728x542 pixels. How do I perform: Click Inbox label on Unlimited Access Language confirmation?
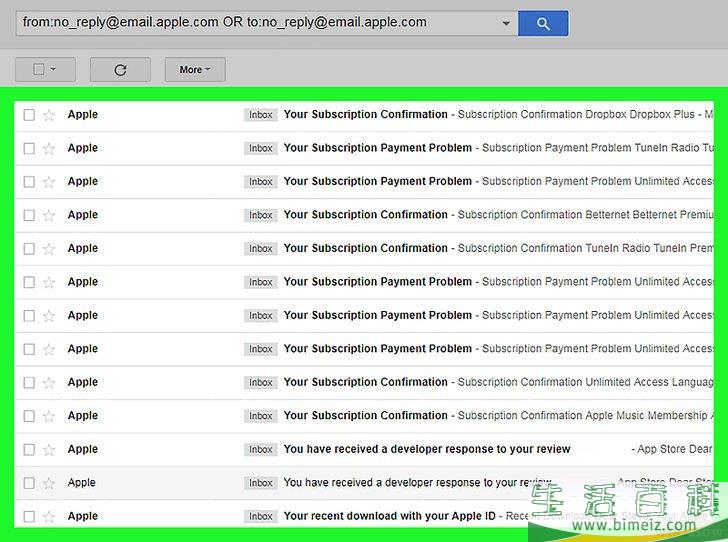(x=260, y=382)
